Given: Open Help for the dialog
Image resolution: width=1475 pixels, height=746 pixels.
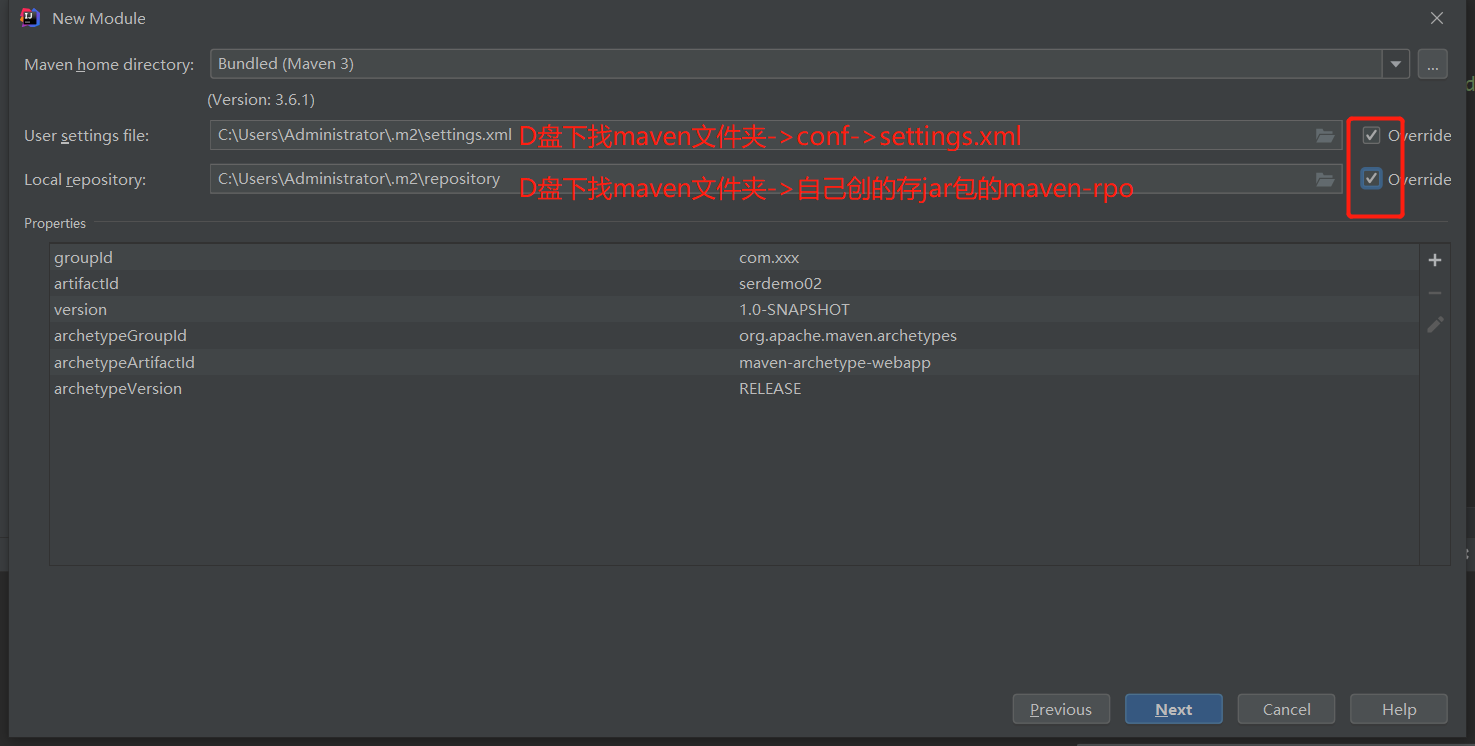Looking at the screenshot, I should 1399,709.
